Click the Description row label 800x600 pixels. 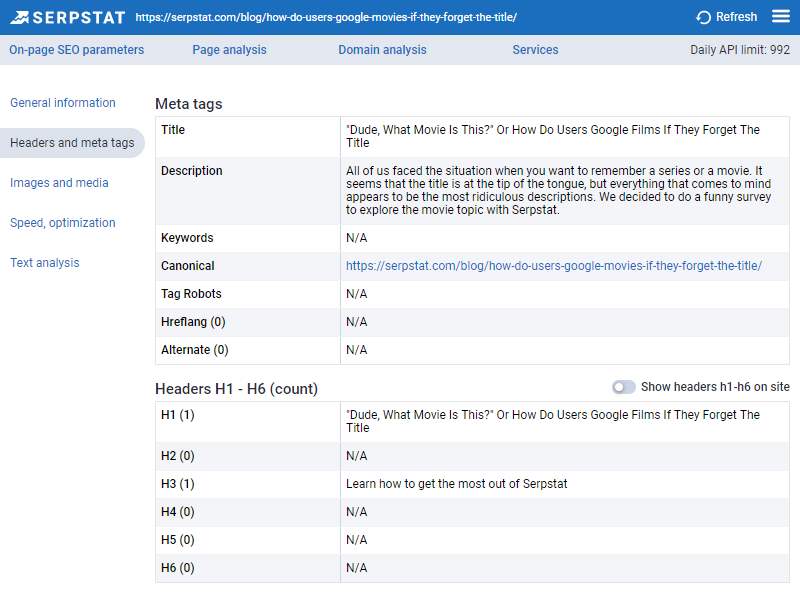pos(192,171)
